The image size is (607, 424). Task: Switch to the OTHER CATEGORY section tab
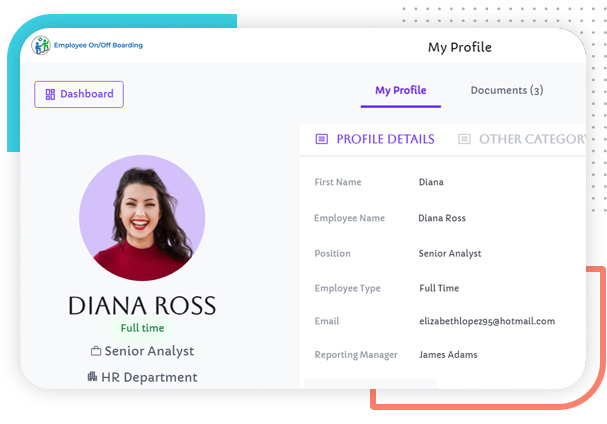[530, 139]
